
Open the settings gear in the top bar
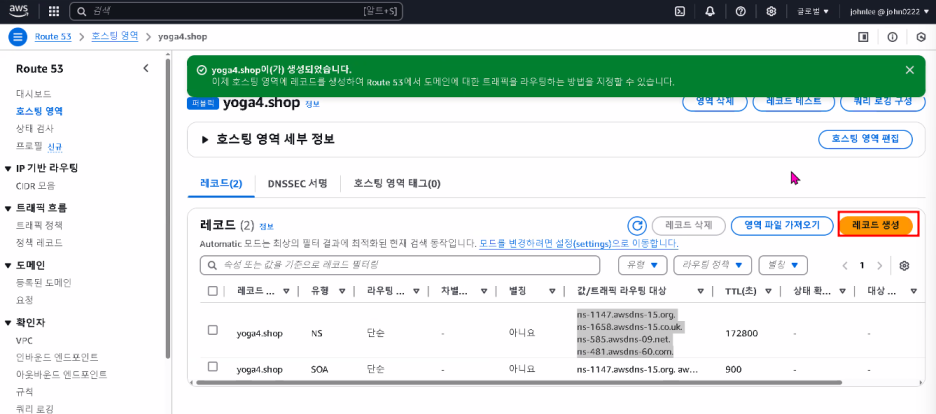(x=771, y=11)
